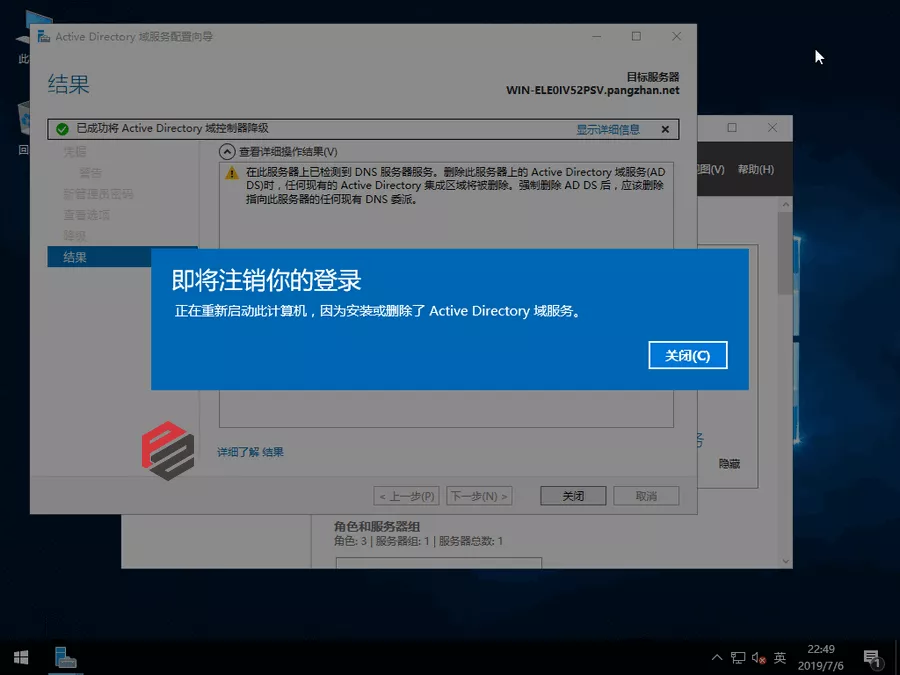
Task: Click the network icon in system tray
Action: click(738, 658)
